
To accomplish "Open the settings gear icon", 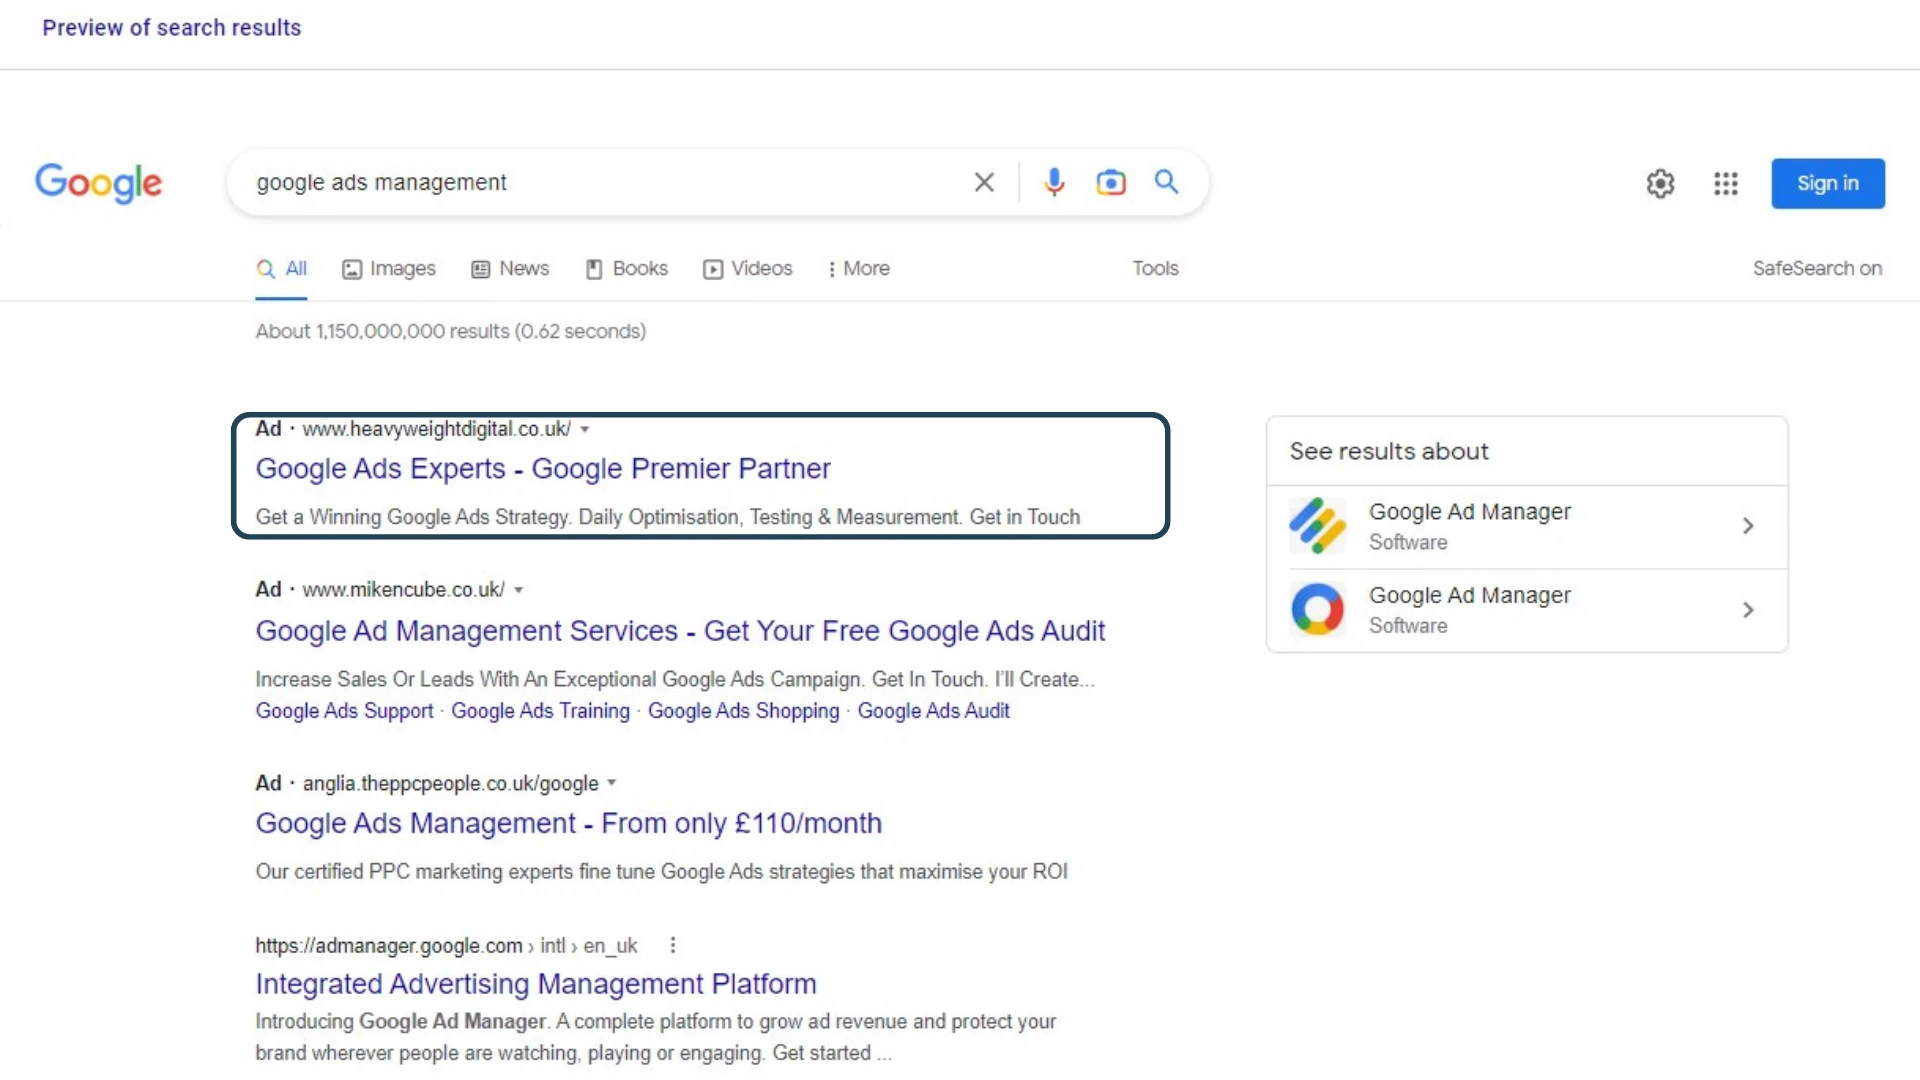I will click(x=1660, y=183).
